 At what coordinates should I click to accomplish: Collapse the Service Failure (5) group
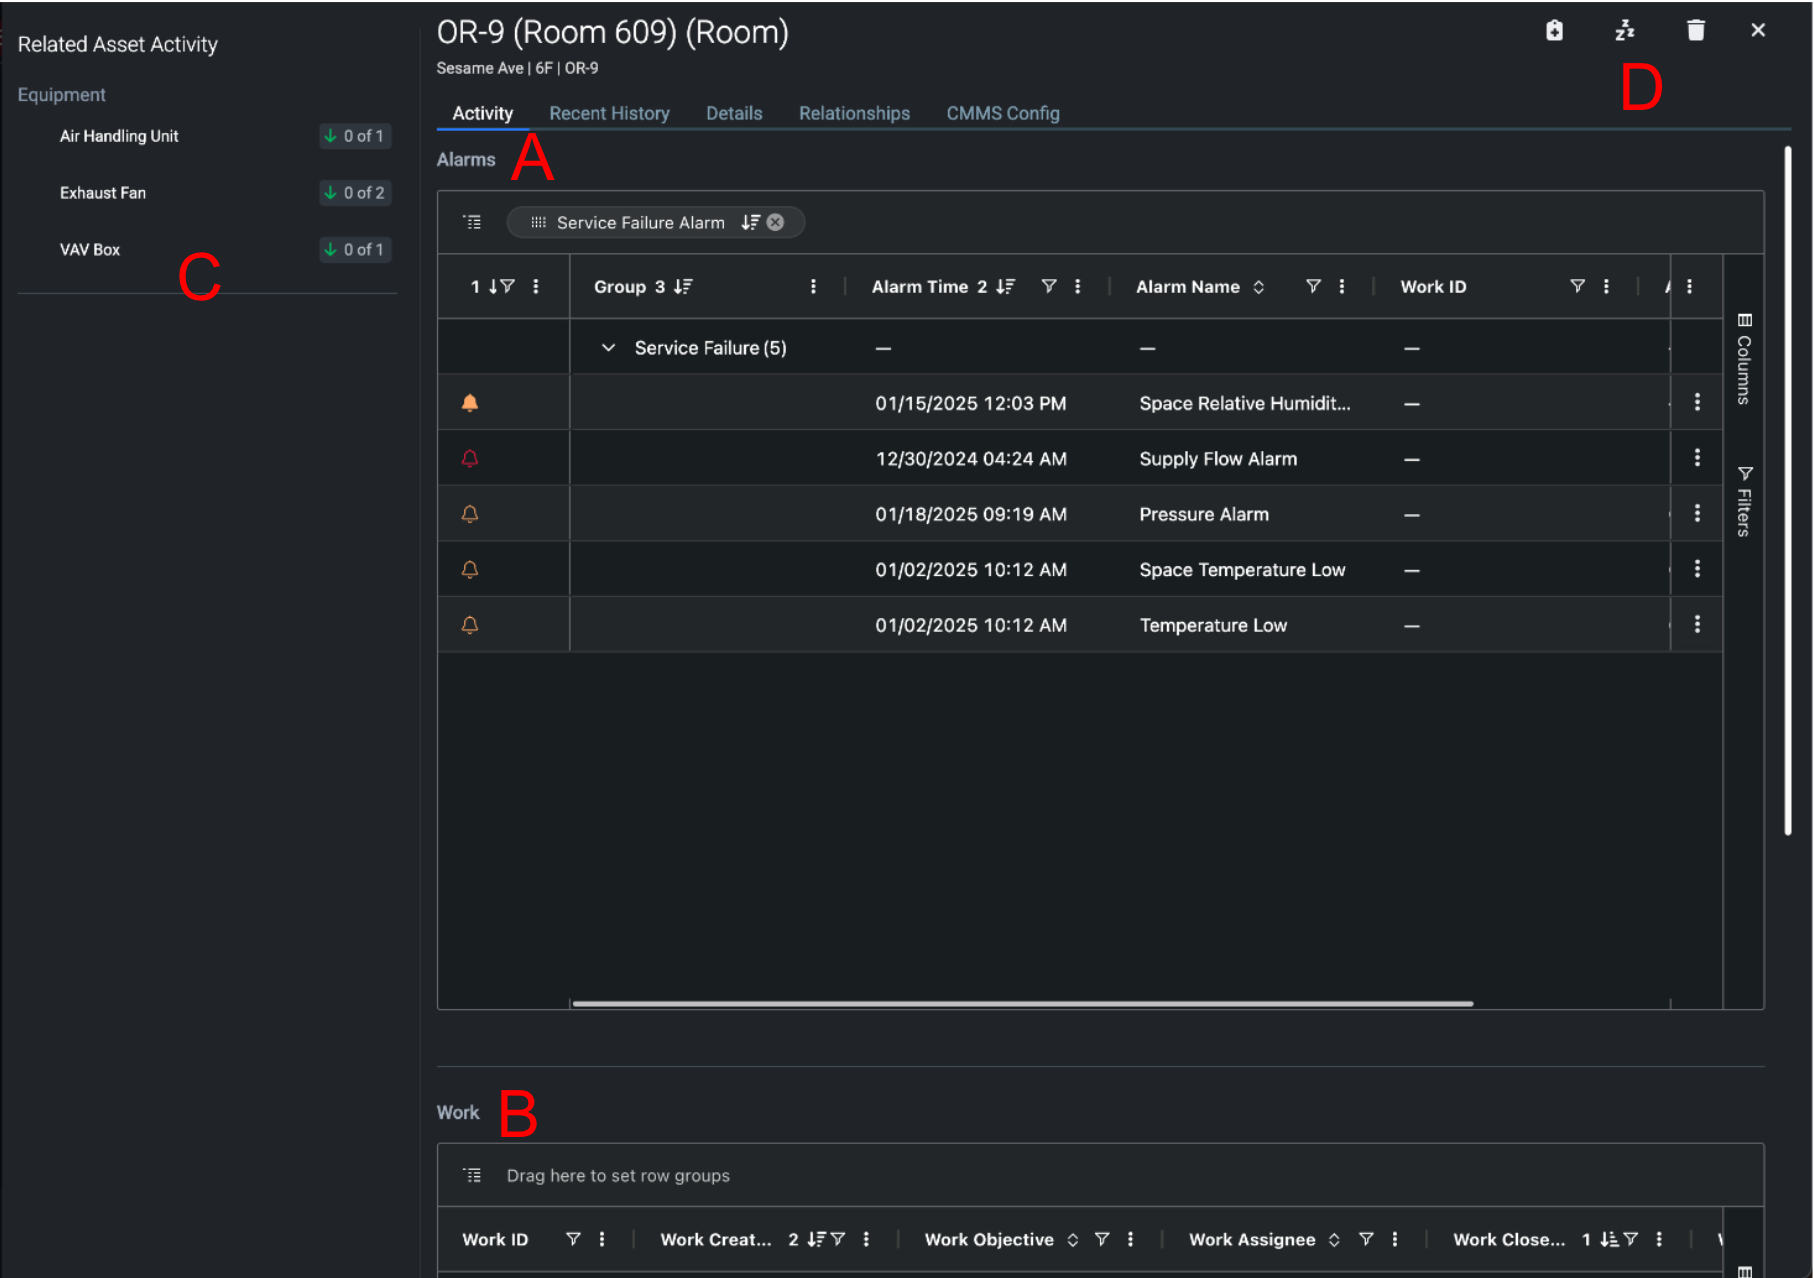pos(608,348)
